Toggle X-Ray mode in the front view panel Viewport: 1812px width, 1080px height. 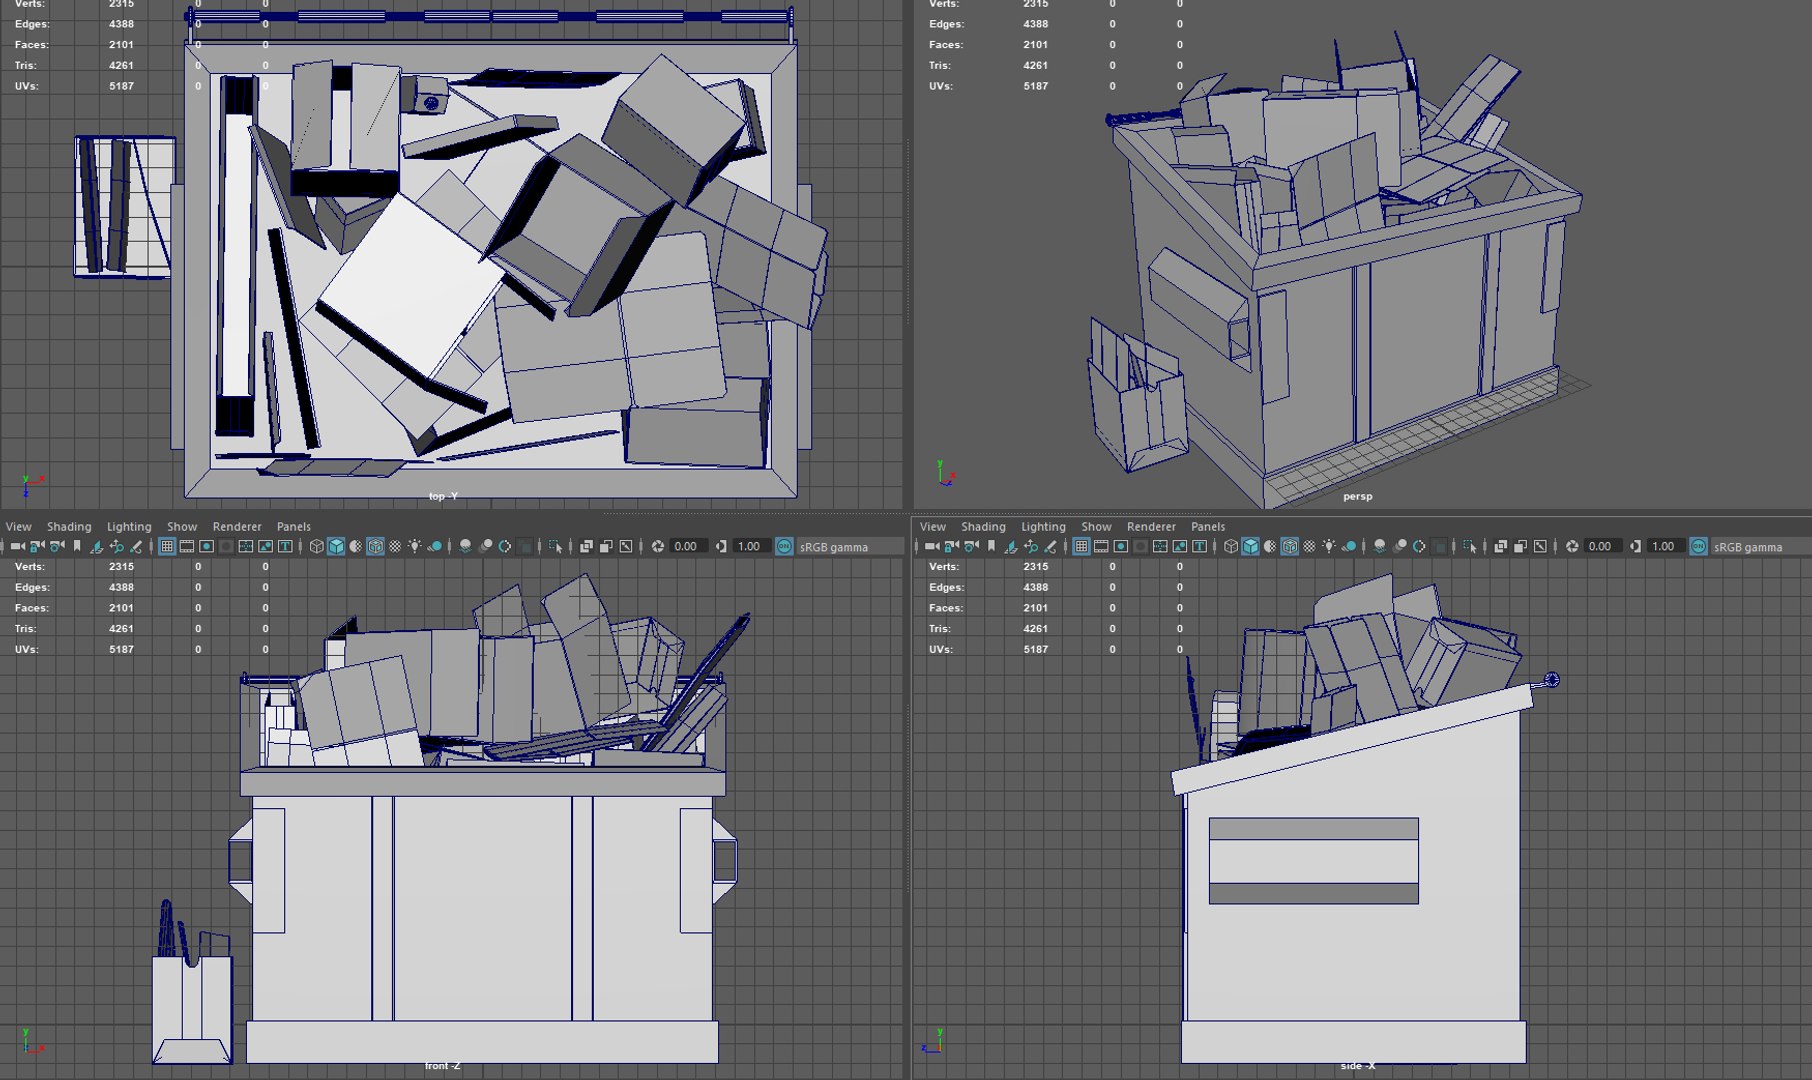coord(586,547)
